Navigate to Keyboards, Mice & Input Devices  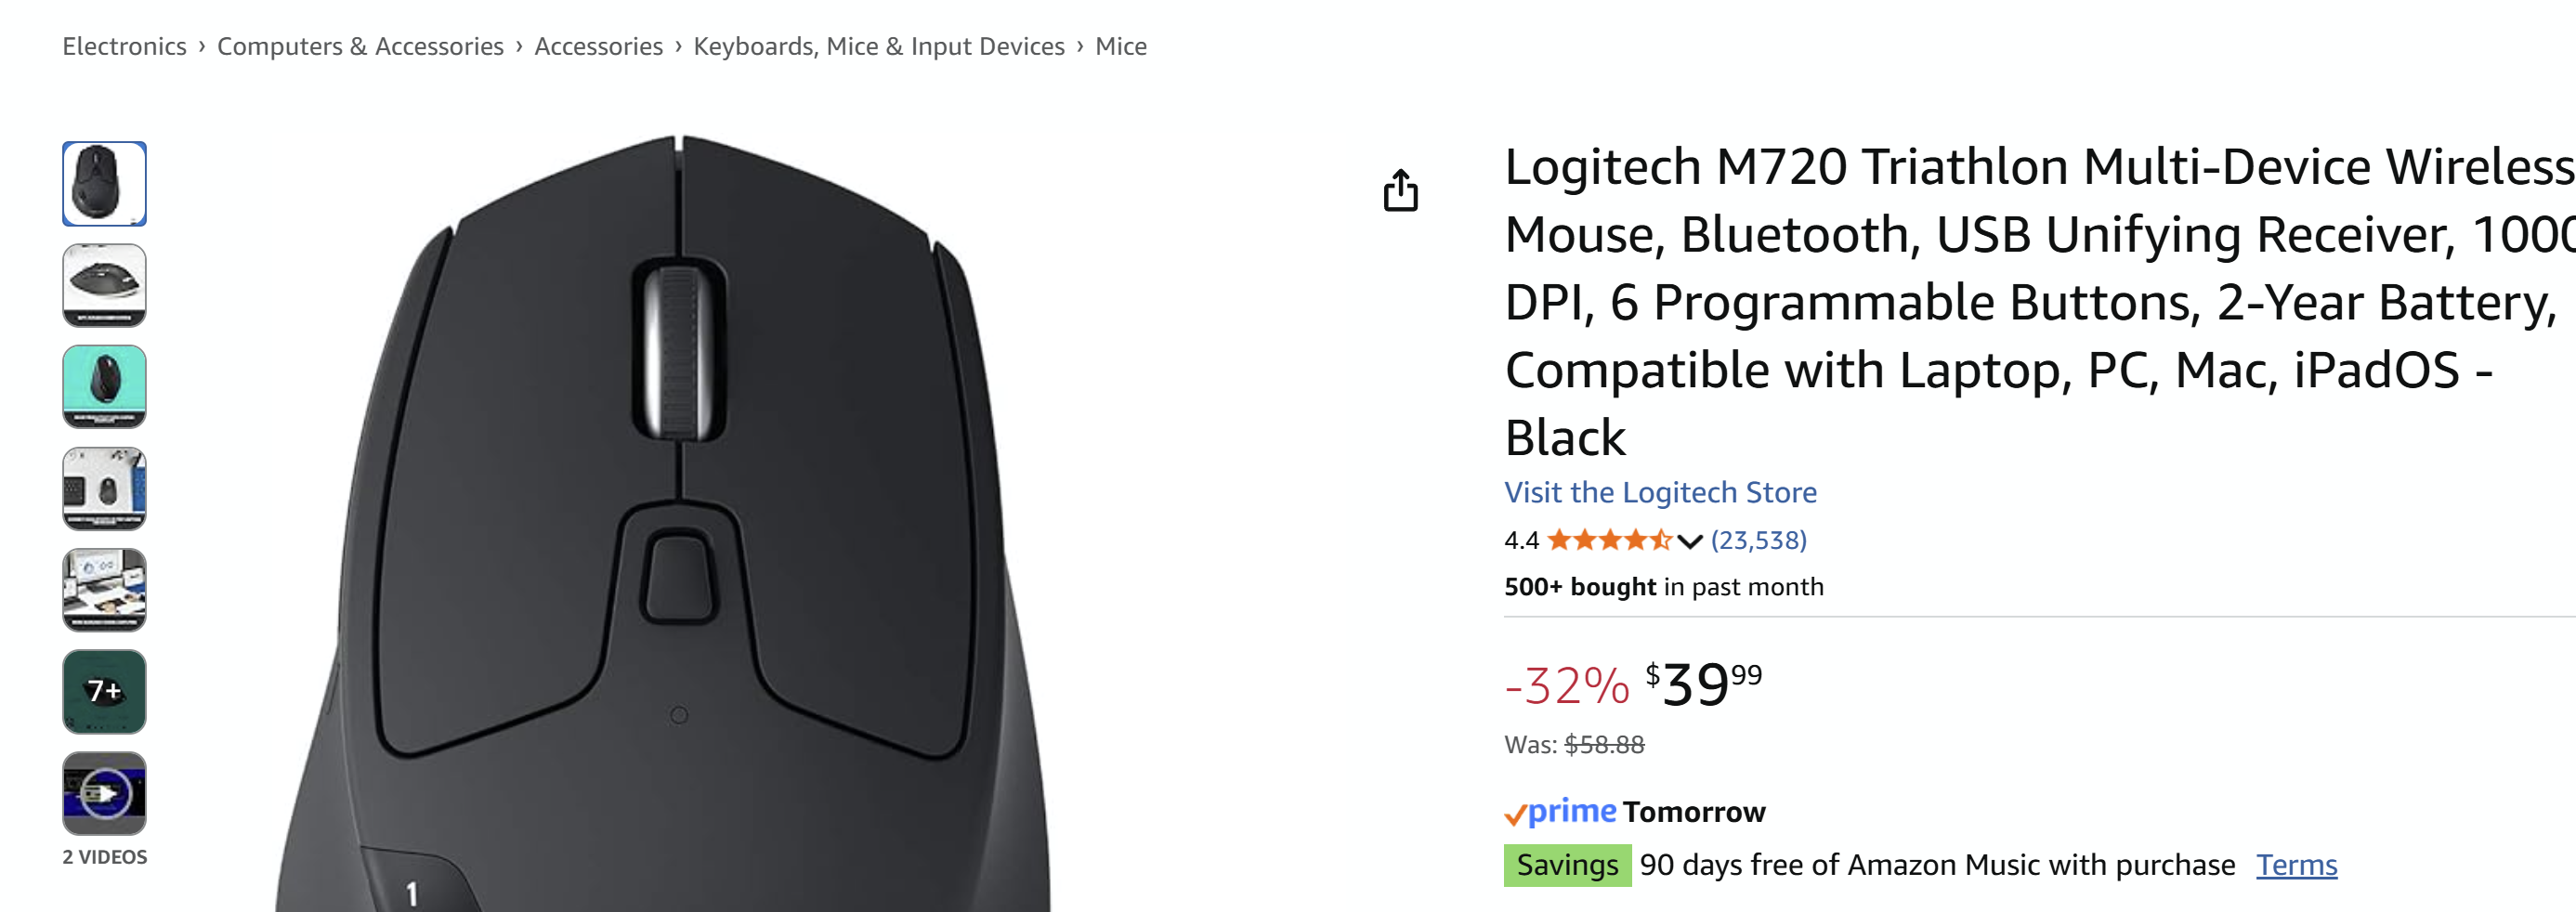(x=878, y=46)
